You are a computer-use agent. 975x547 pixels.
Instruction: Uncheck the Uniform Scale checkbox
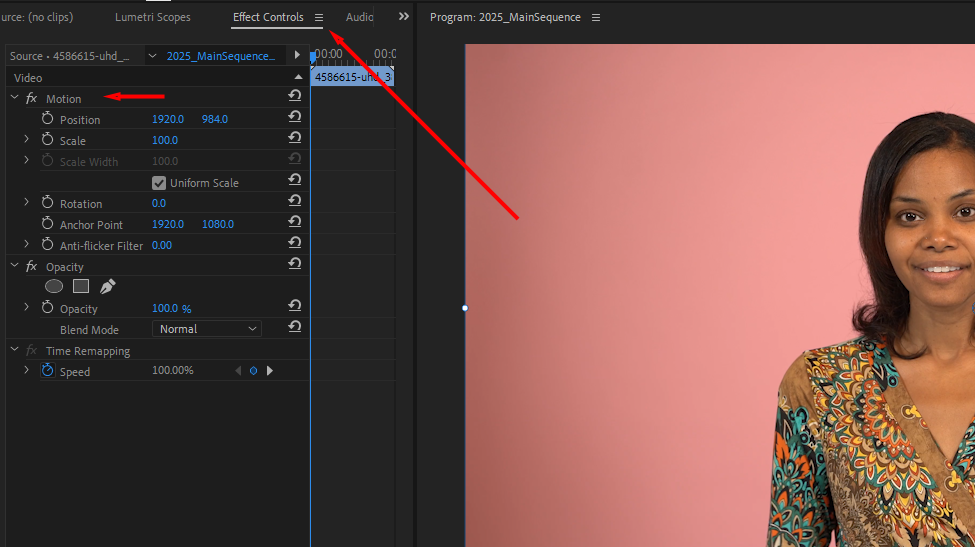click(x=159, y=183)
